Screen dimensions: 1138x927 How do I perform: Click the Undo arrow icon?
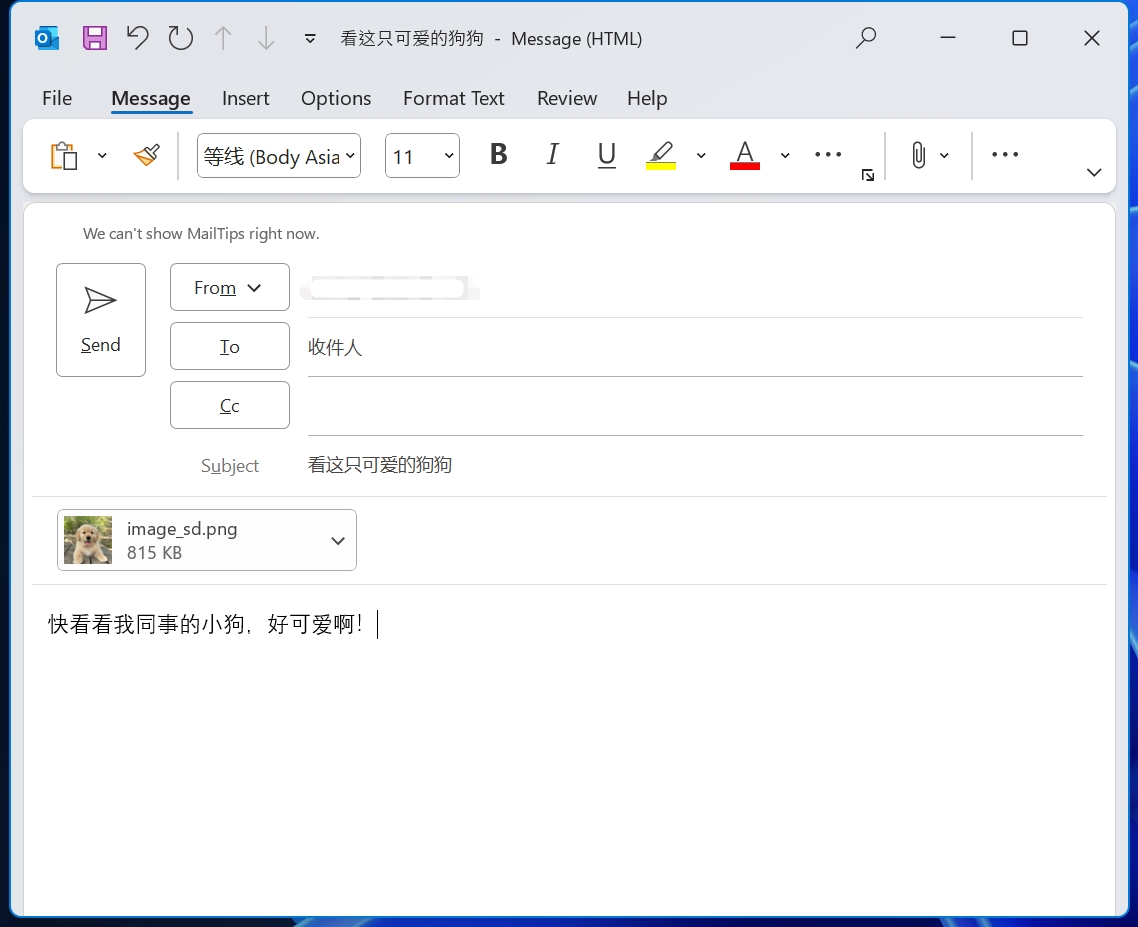137,39
